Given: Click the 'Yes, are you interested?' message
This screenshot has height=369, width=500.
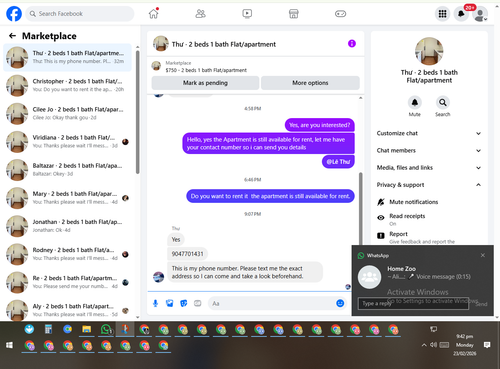Looking at the screenshot, I should click(319, 125).
